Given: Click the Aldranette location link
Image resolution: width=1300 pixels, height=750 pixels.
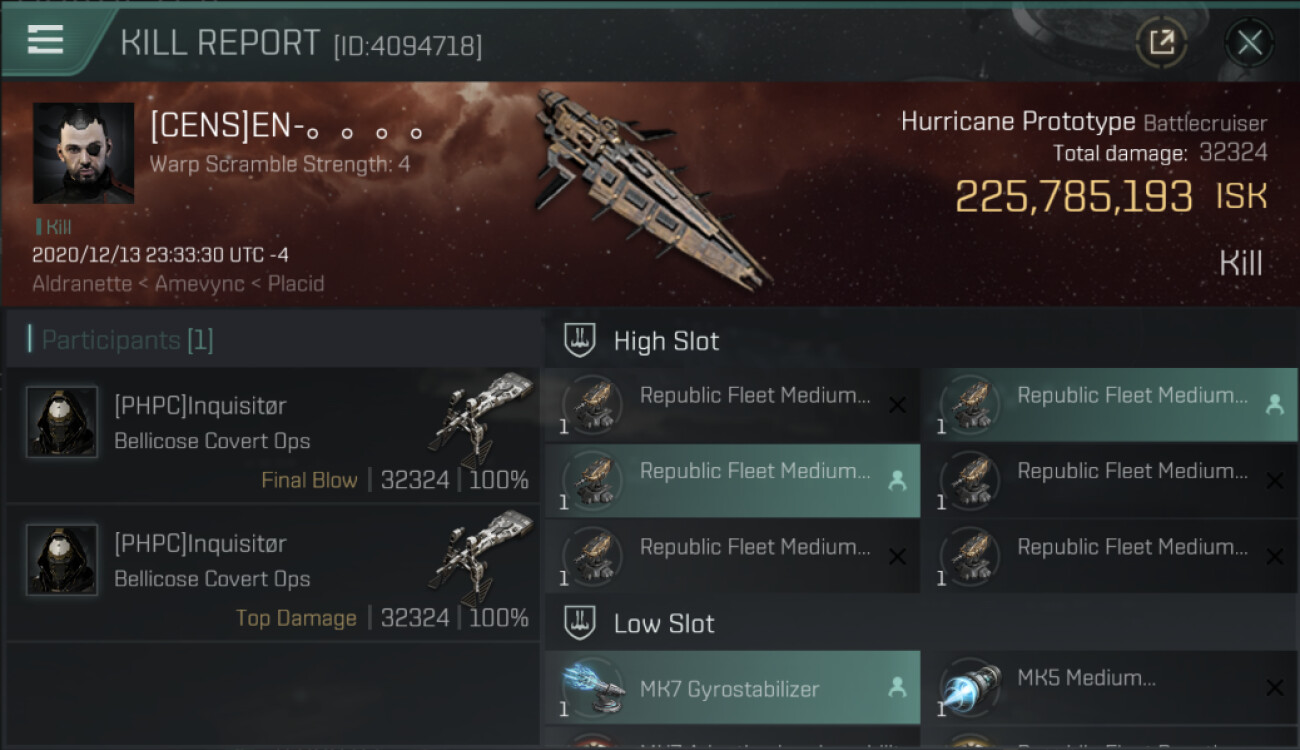Looking at the screenshot, I should (82, 284).
